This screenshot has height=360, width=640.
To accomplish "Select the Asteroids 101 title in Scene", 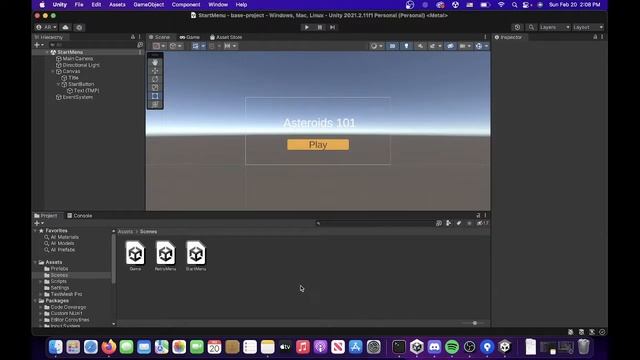I will pyautogui.click(x=319, y=123).
